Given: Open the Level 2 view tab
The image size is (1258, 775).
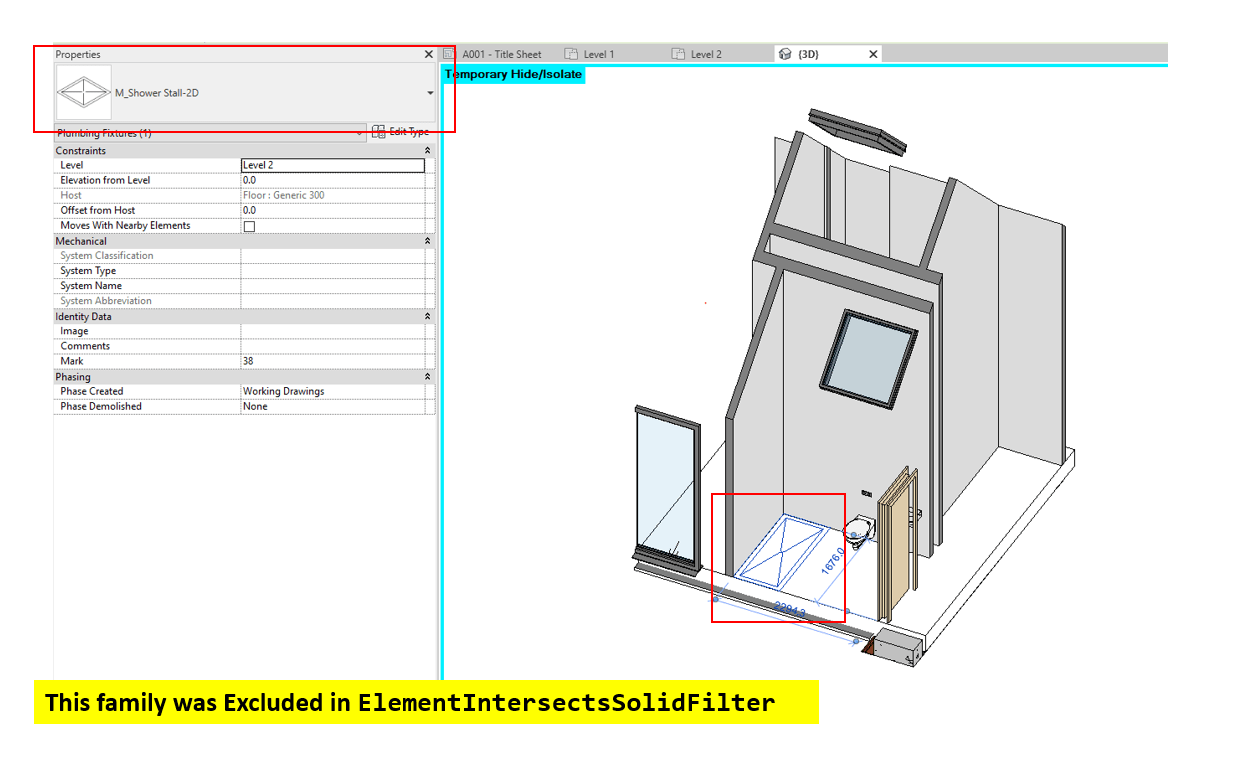Looking at the screenshot, I should [x=705, y=54].
